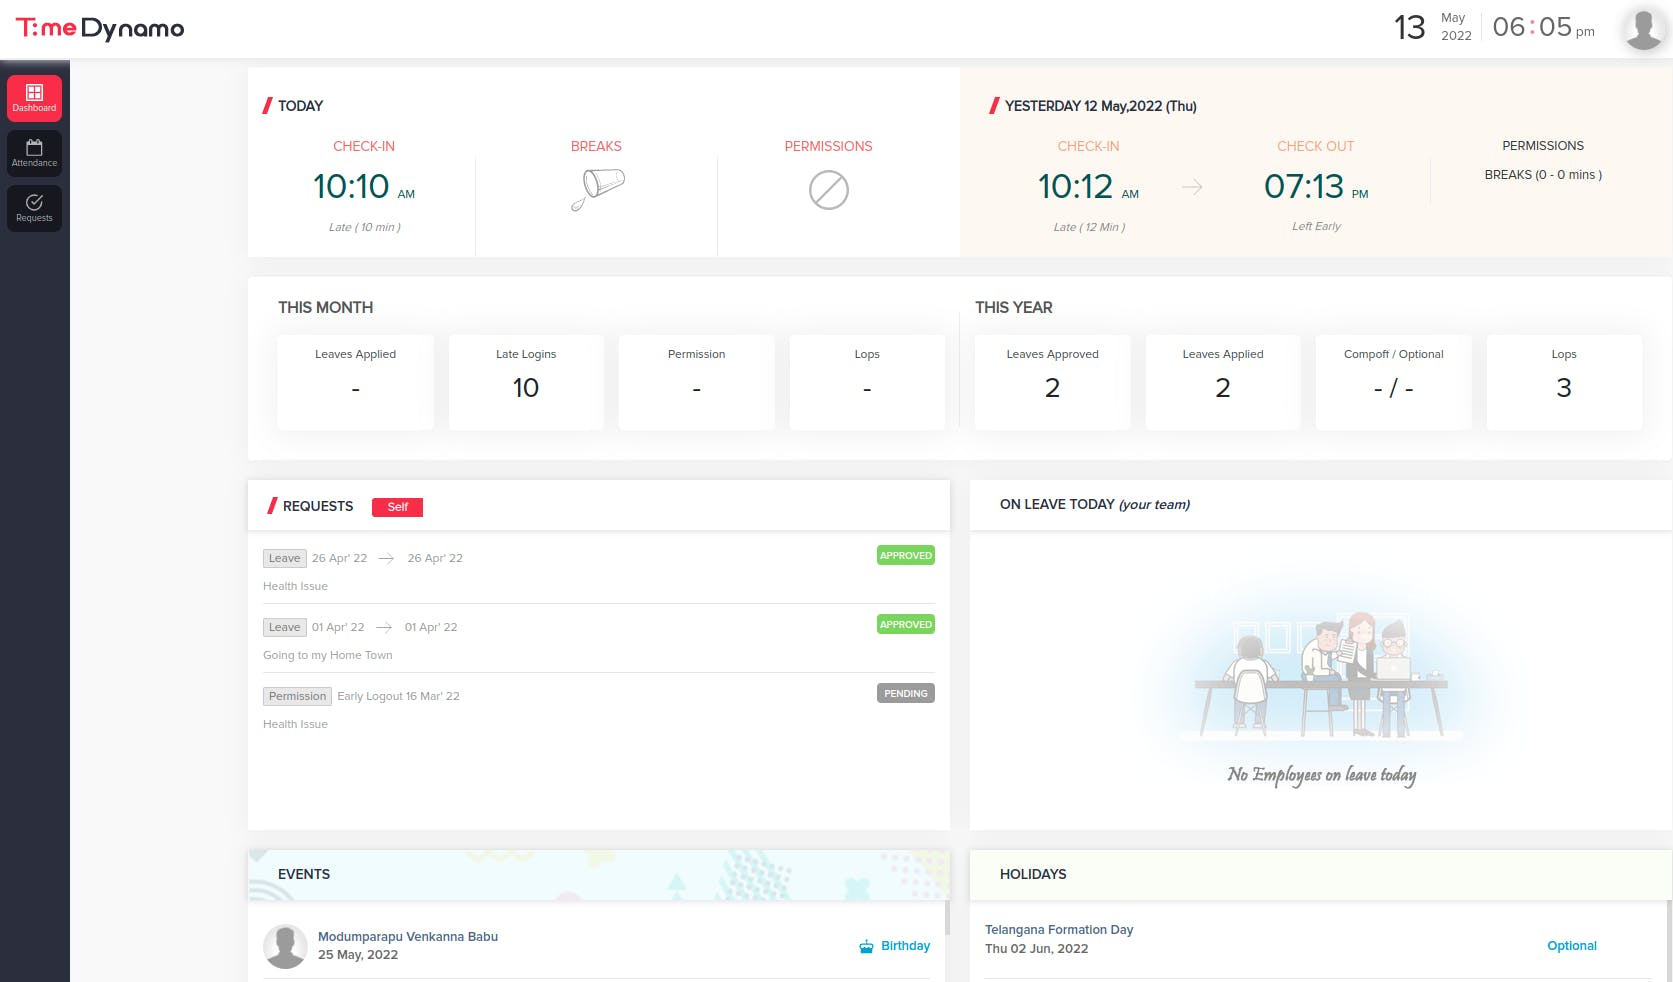
Task: Click the prohibited icon under PERMISSIONS
Action: pyautogui.click(x=828, y=189)
